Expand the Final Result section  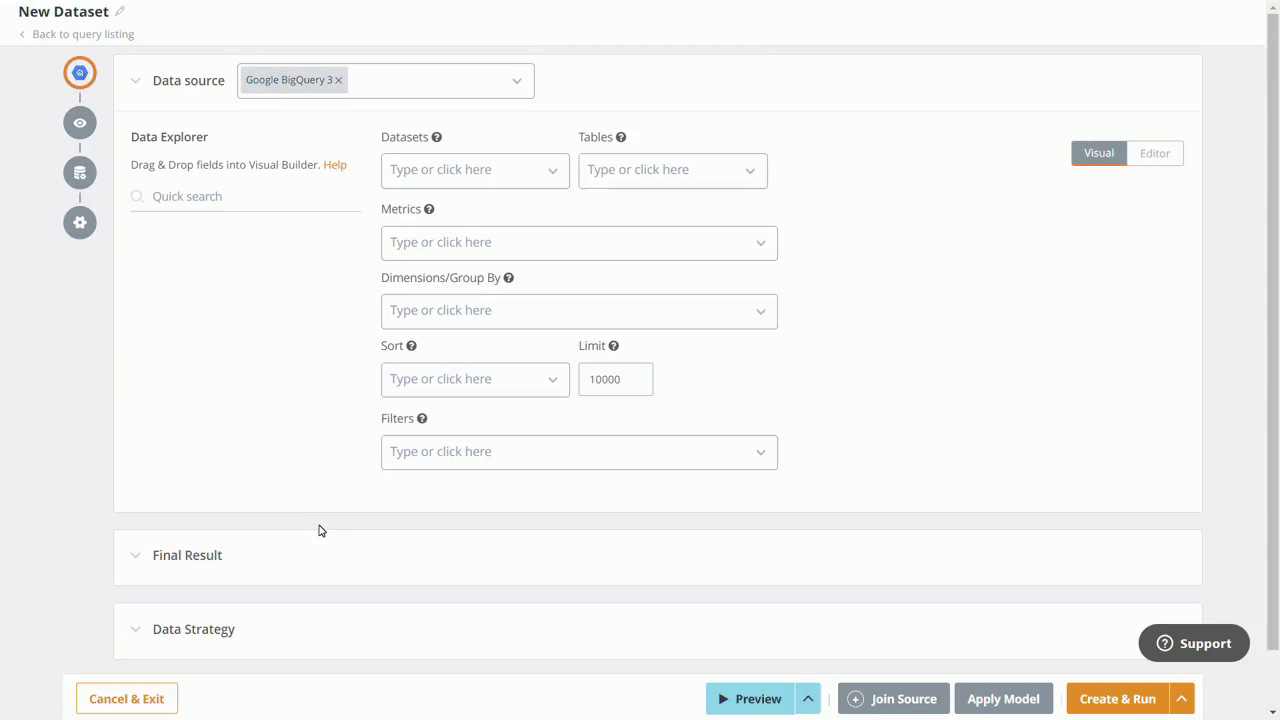[x=136, y=555]
